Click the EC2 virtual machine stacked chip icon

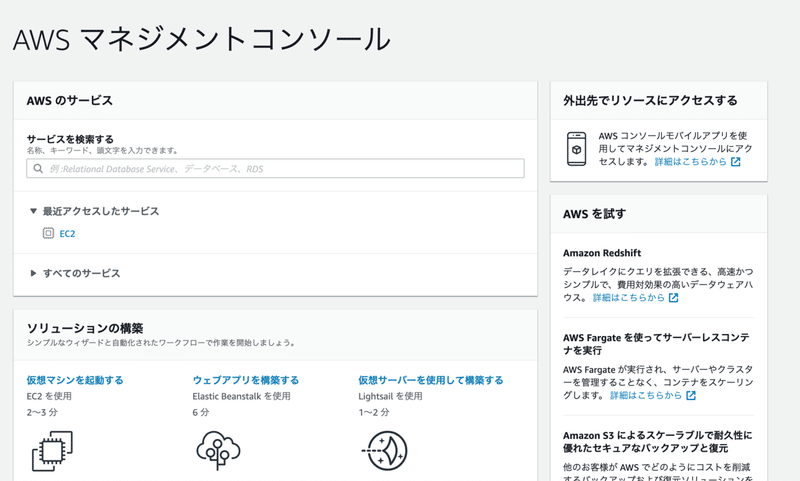tap(52, 451)
